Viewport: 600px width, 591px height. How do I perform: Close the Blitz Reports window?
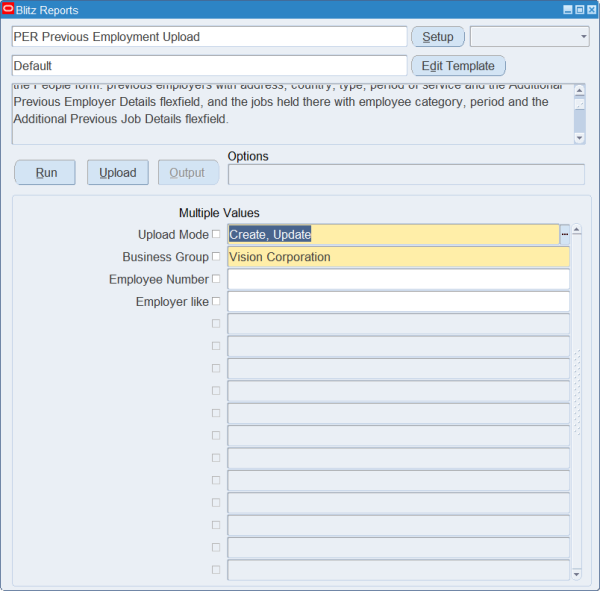(x=592, y=10)
